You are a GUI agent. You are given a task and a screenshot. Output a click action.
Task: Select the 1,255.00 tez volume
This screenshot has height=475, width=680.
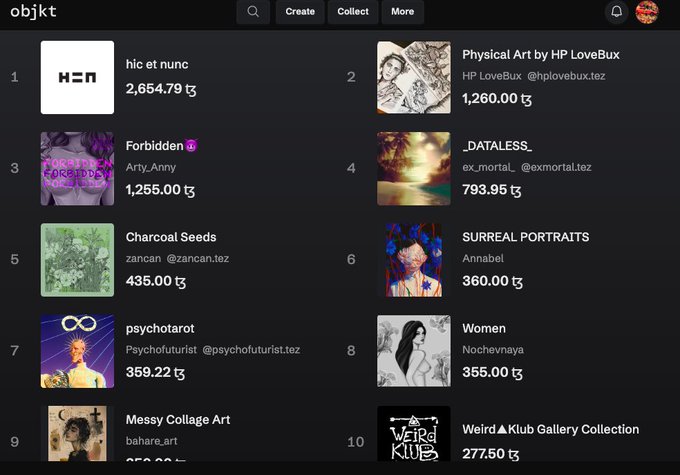(160, 190)
